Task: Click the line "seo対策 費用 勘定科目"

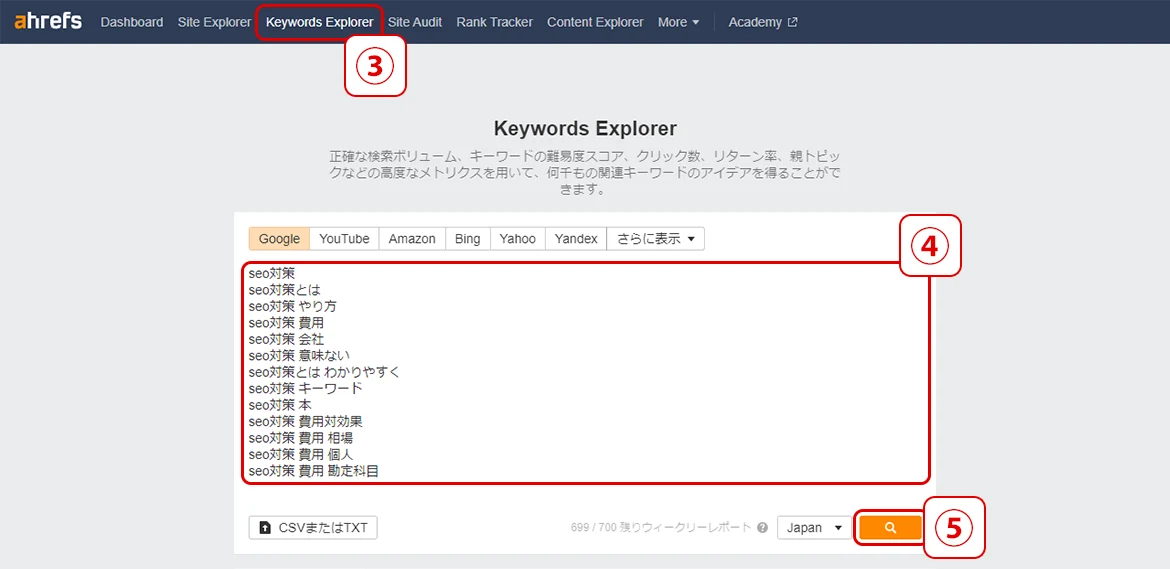Action: tap(313, 471)
